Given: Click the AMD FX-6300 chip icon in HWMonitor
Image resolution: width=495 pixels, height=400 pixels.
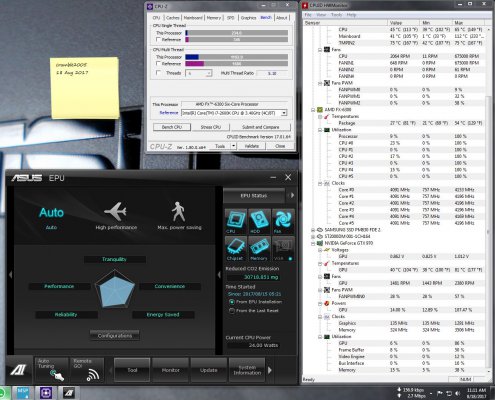Looking at the screenshot, I should pos(320,109).
